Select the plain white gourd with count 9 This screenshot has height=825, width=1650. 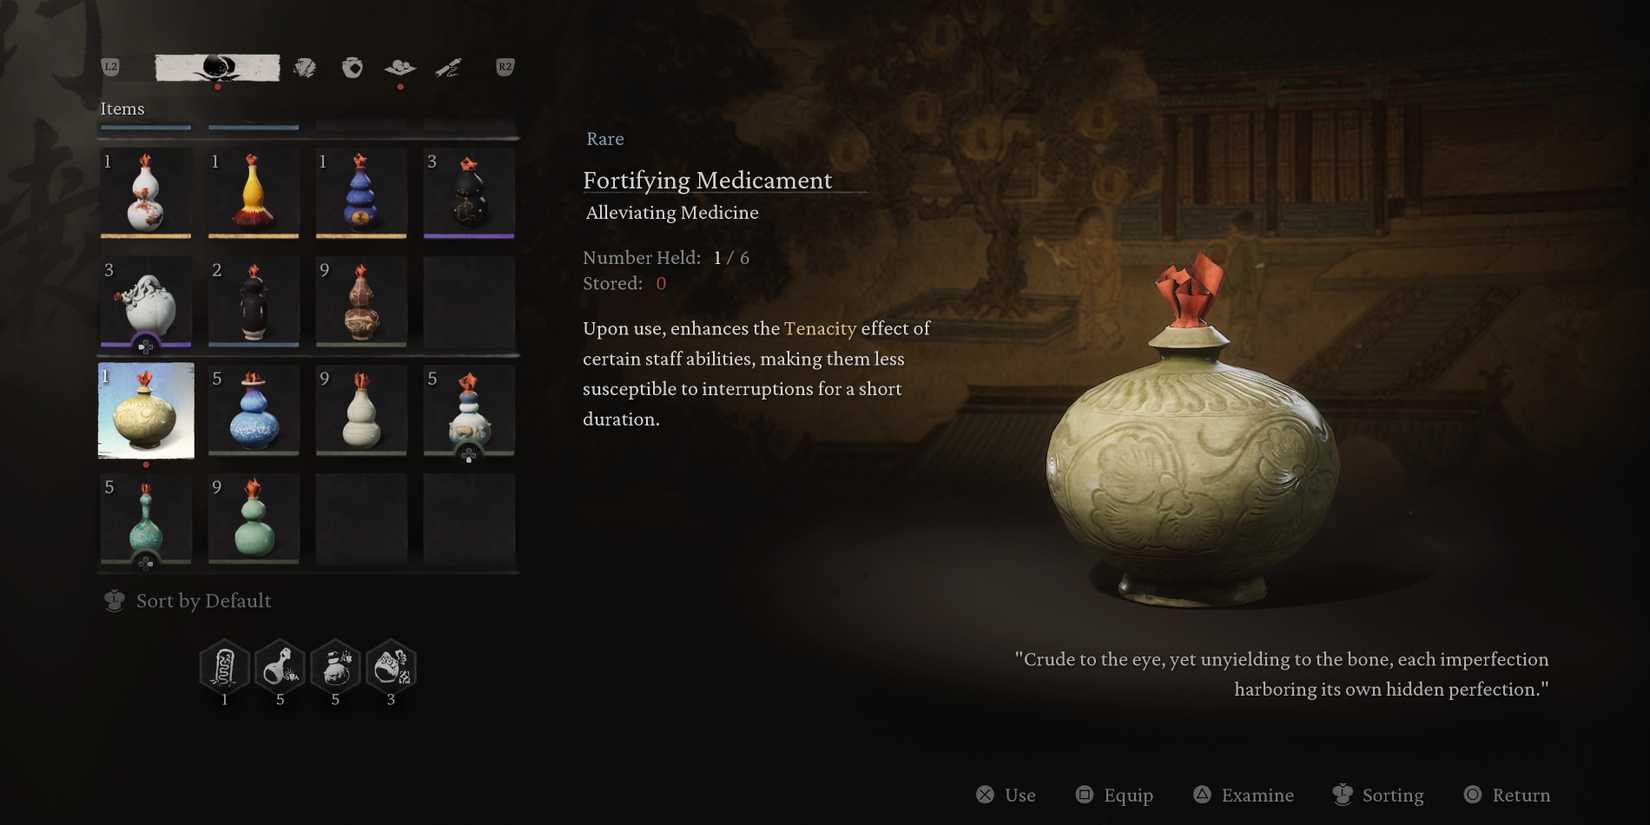(361, 410)
